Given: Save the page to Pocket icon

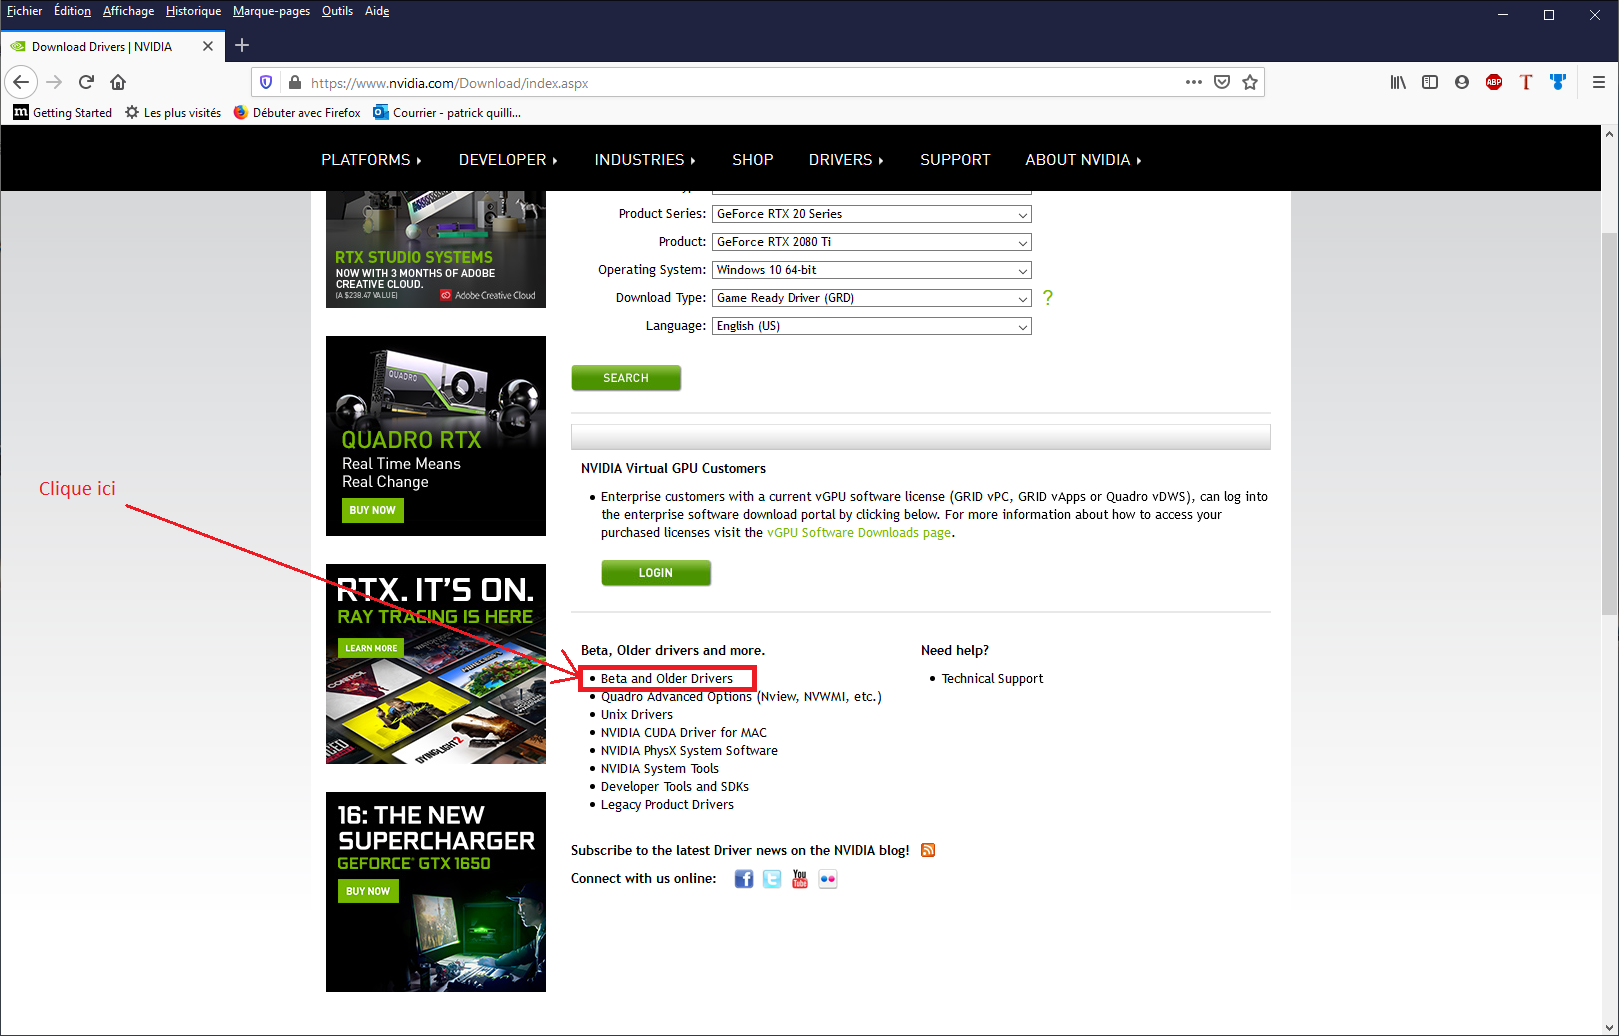Looking at the screenshot, I should pyautogui.click(x=1221, y=82).
